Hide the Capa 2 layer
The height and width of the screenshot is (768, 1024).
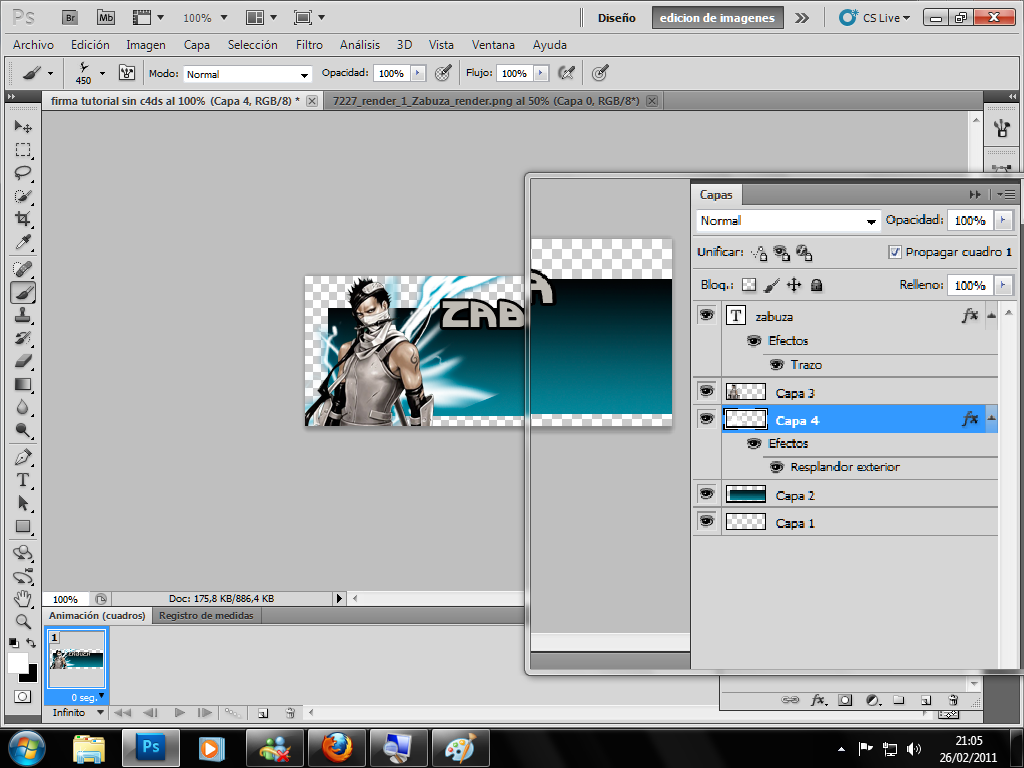click(x=707, y=494)
